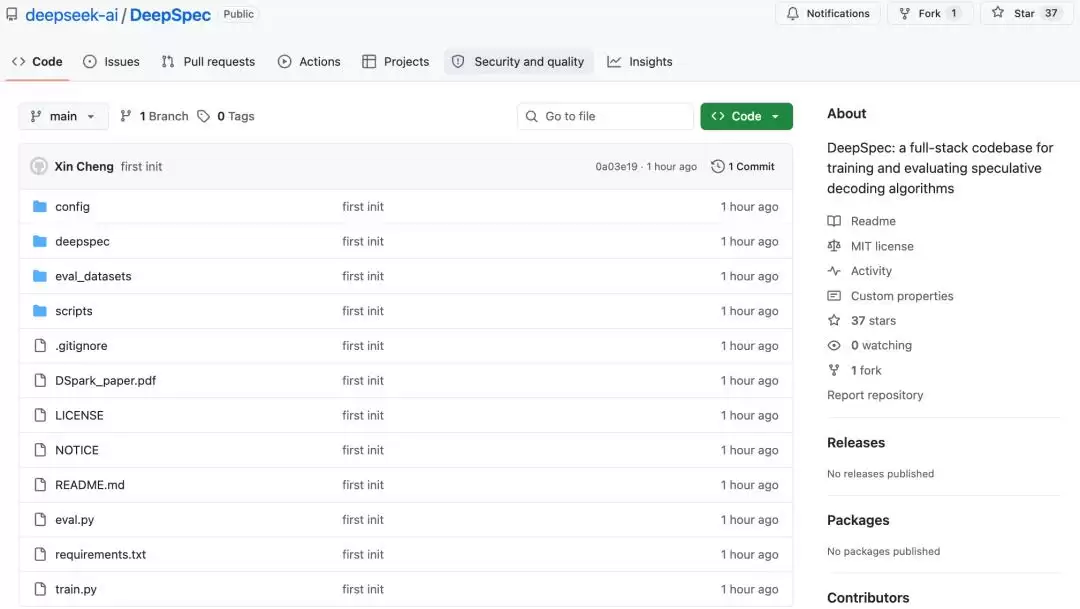Click the MIT license scale icon
The image size is (1080, 609).
(834, 246)
